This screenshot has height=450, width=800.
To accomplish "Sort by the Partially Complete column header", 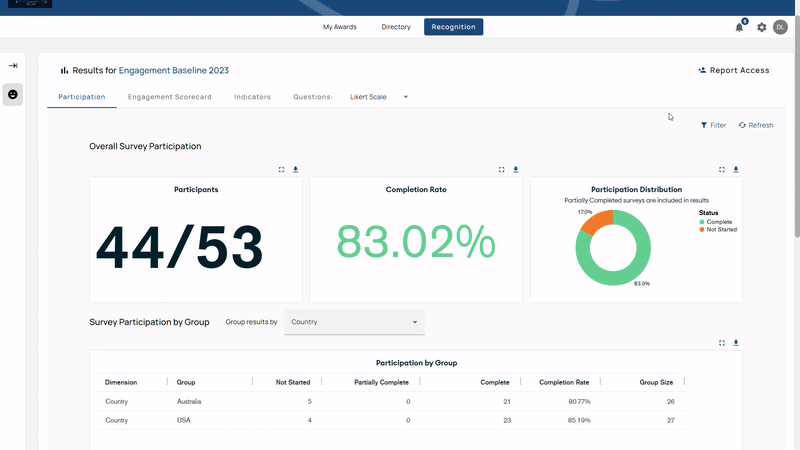I will pos(382,382).
